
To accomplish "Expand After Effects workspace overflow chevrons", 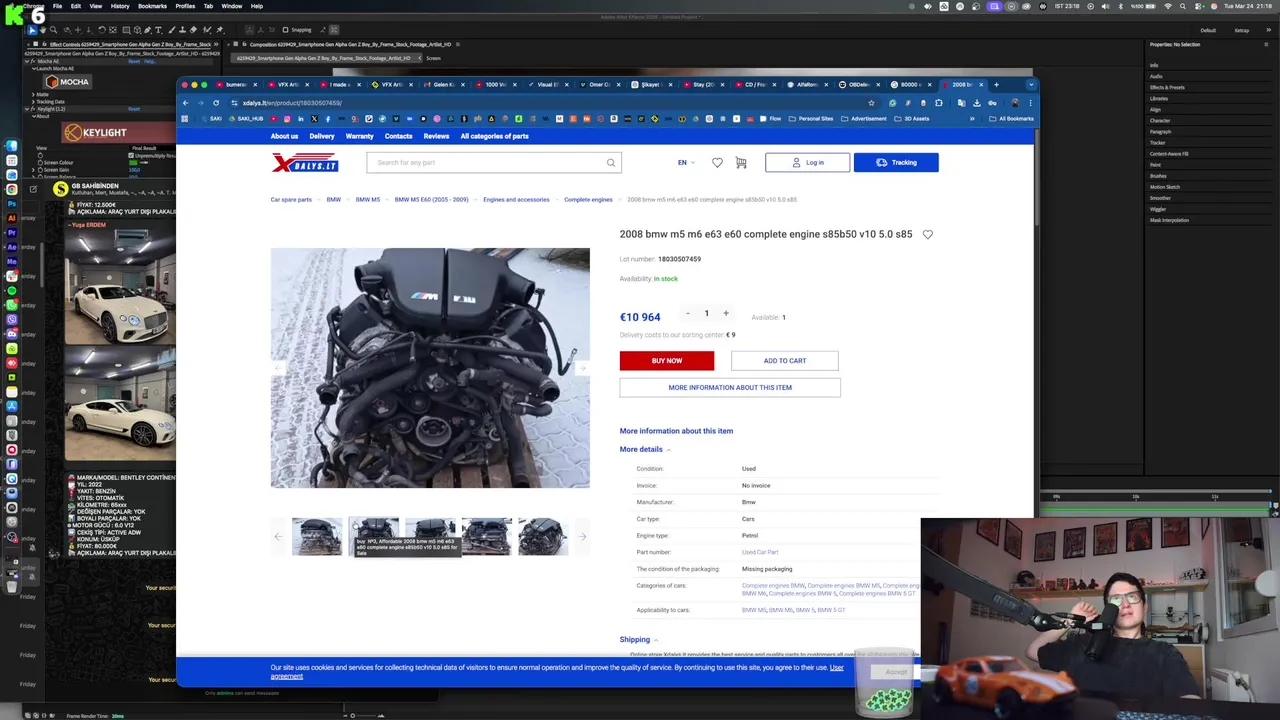I will (x=1270, y=30).
